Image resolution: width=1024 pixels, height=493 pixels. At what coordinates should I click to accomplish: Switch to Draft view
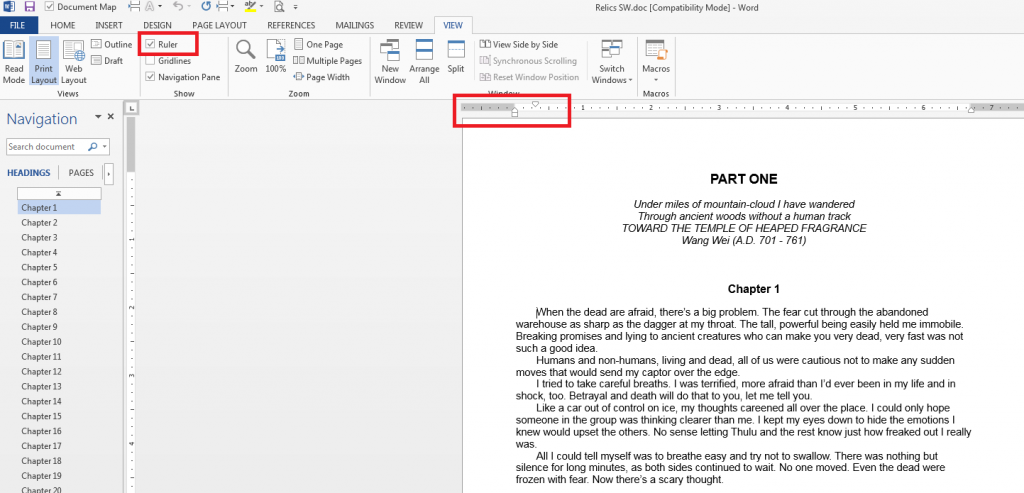107,61
